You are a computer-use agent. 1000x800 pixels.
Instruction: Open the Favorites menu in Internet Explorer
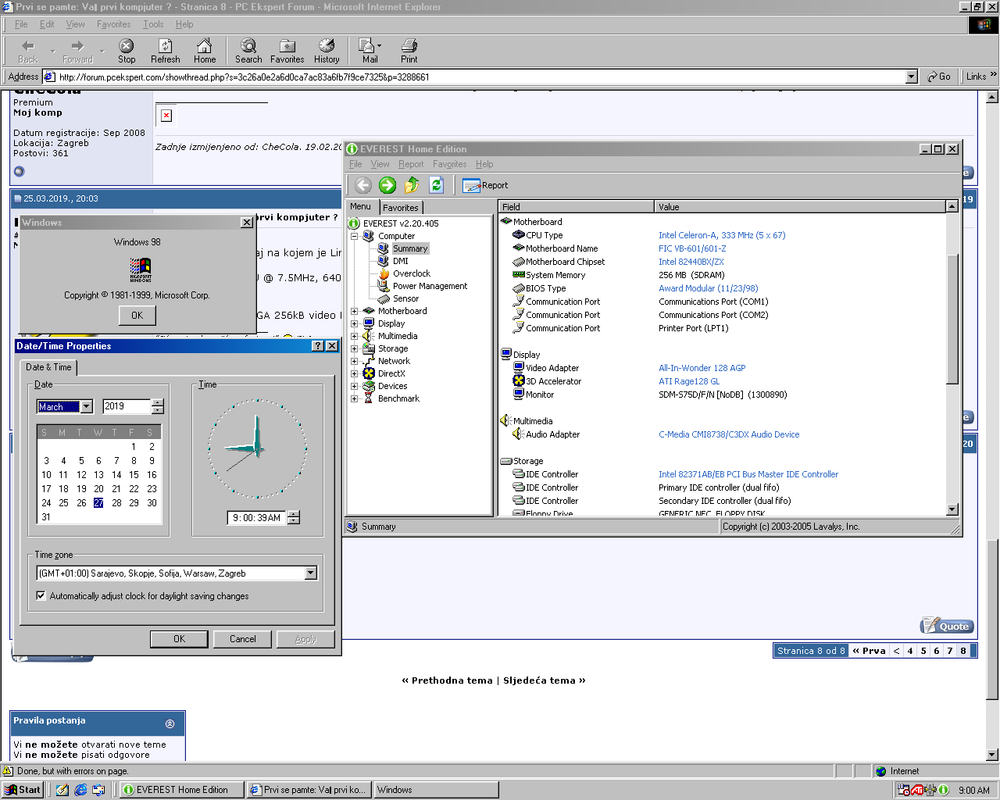click(x=114, y=24)
